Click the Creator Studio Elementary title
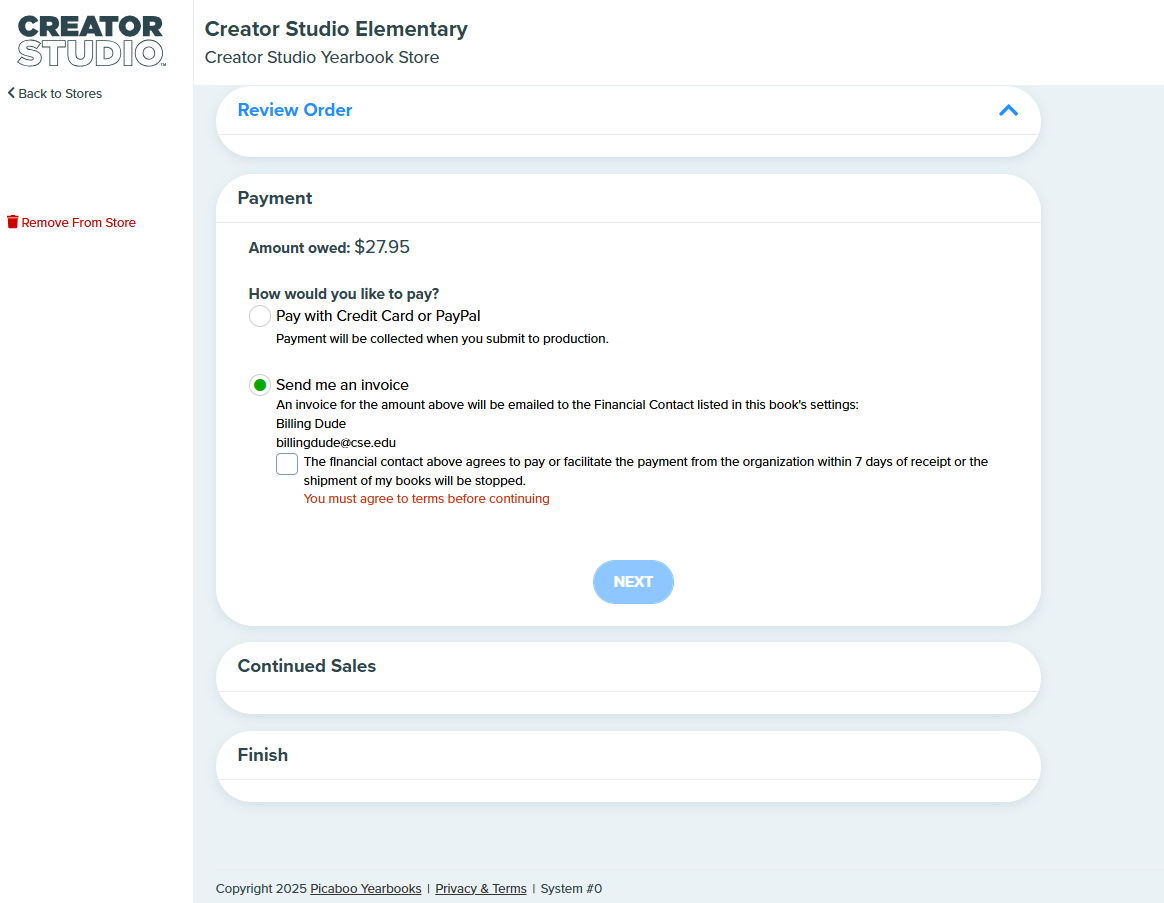This screenshot has height=903, width=1164. click(x=336, y=29)
